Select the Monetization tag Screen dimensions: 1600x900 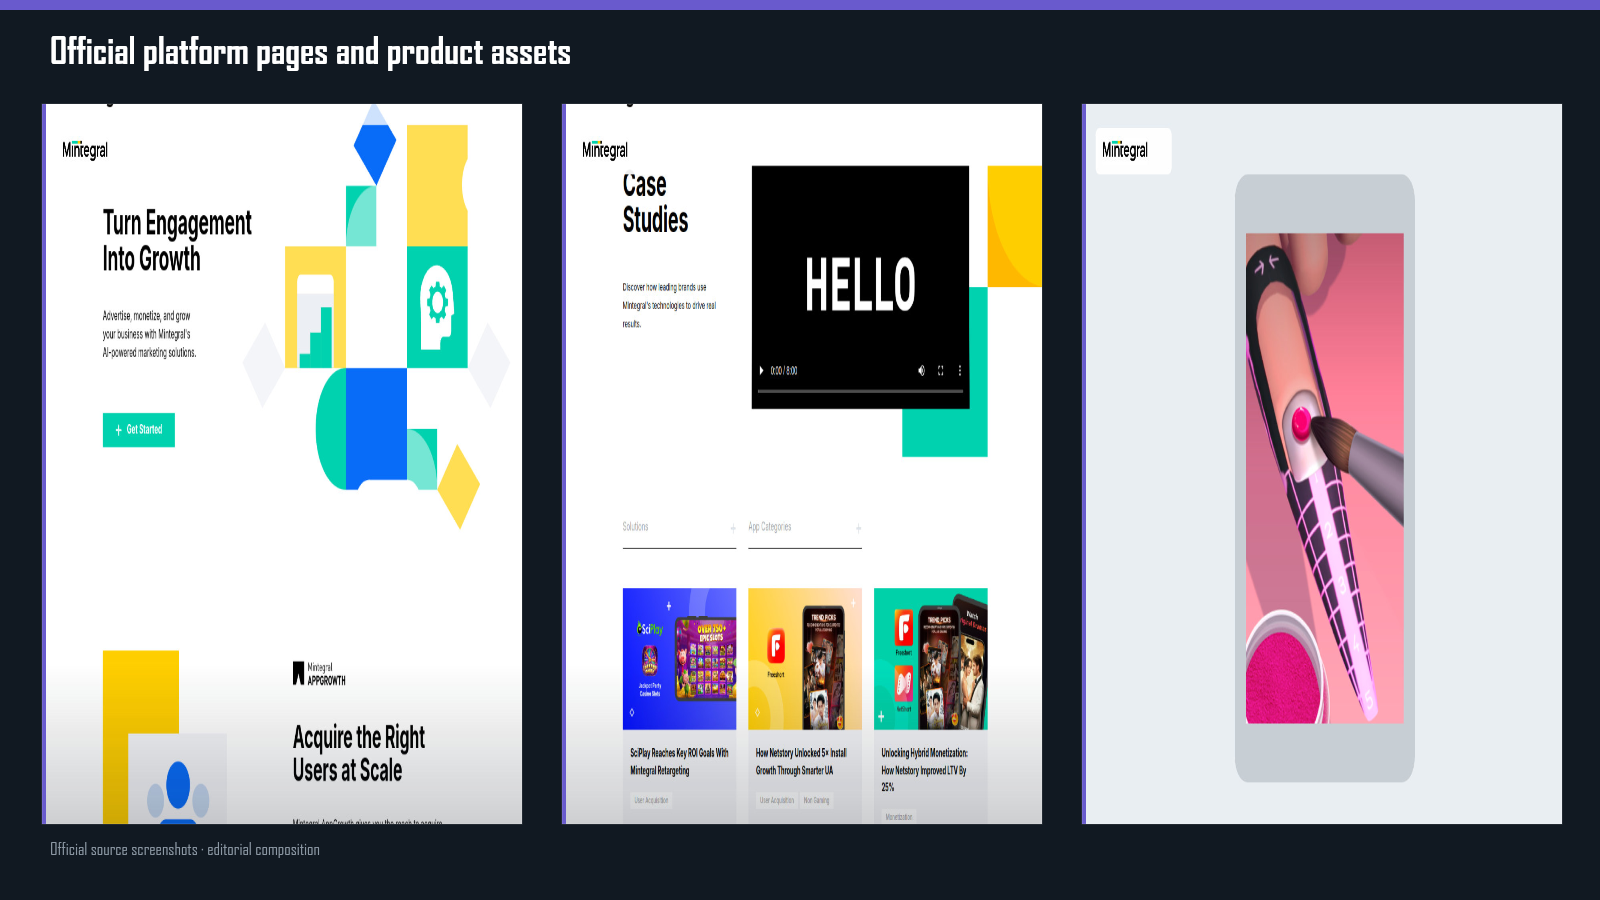point(899,817)
